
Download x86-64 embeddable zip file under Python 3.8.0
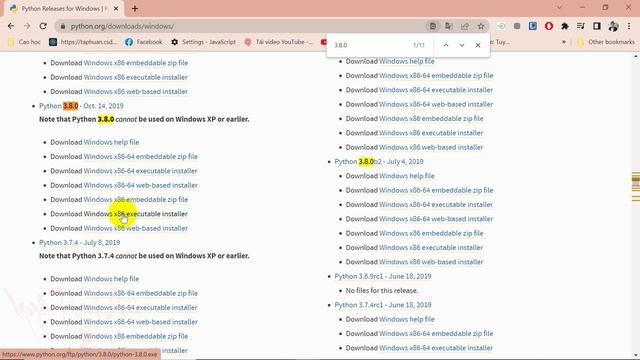coord(140,156)
